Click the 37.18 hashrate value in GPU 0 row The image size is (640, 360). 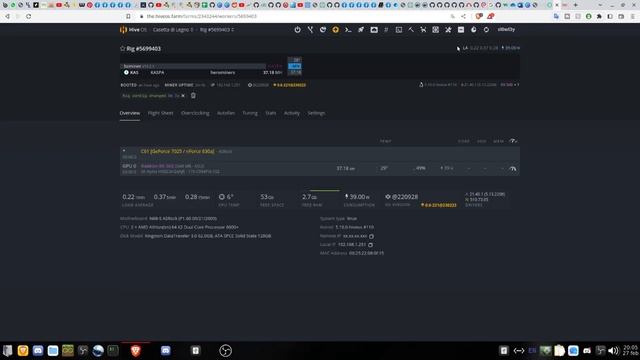point(345,169)
